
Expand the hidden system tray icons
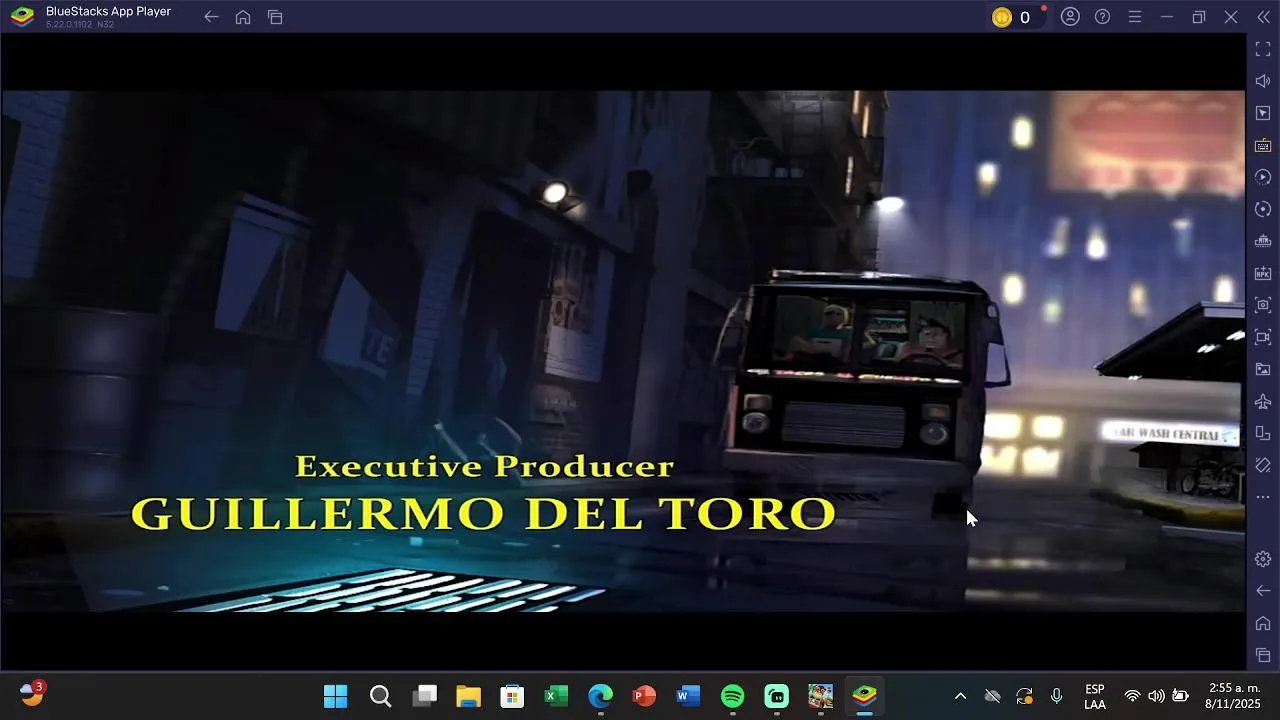[960, 696]
